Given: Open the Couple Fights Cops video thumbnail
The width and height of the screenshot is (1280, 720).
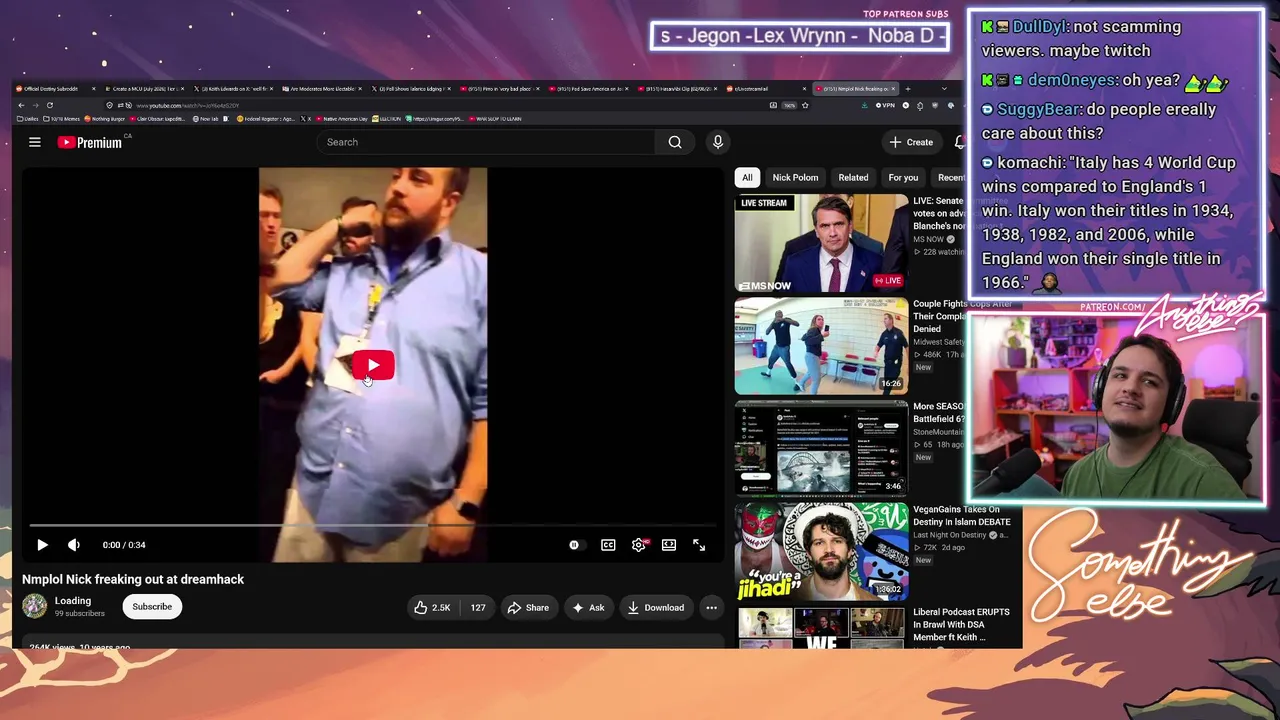Looking at the screenshot, I should pos(821,346).
